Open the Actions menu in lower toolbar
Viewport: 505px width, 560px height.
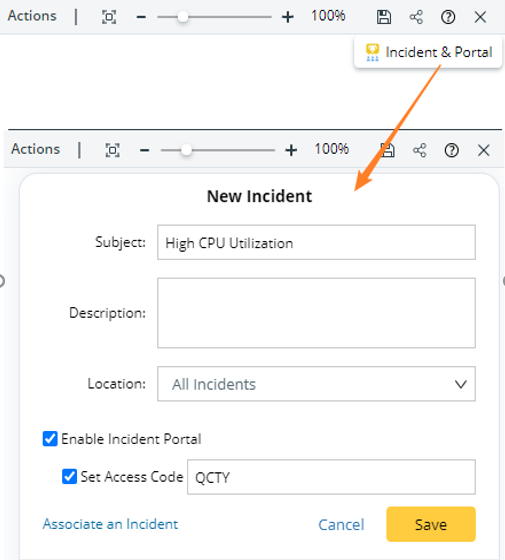click(36, 149)
